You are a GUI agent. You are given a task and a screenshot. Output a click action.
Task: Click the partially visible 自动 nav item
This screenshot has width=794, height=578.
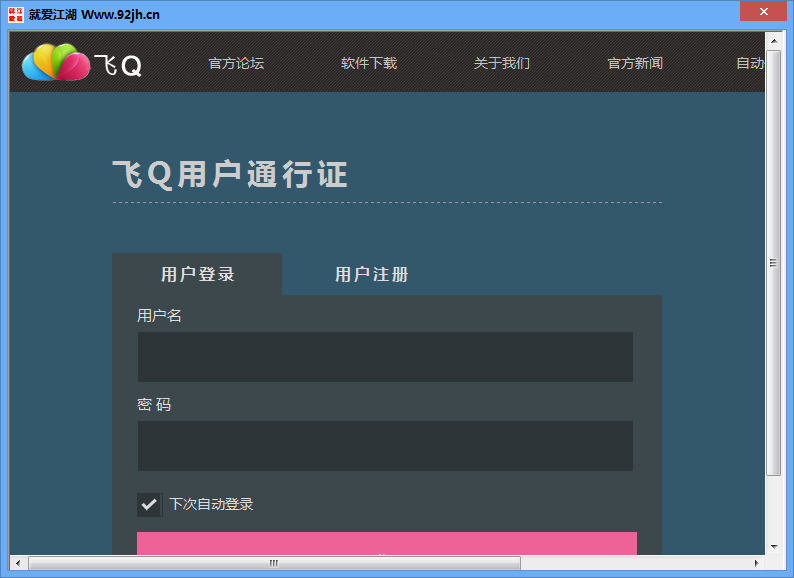click(x=750, y=63)
